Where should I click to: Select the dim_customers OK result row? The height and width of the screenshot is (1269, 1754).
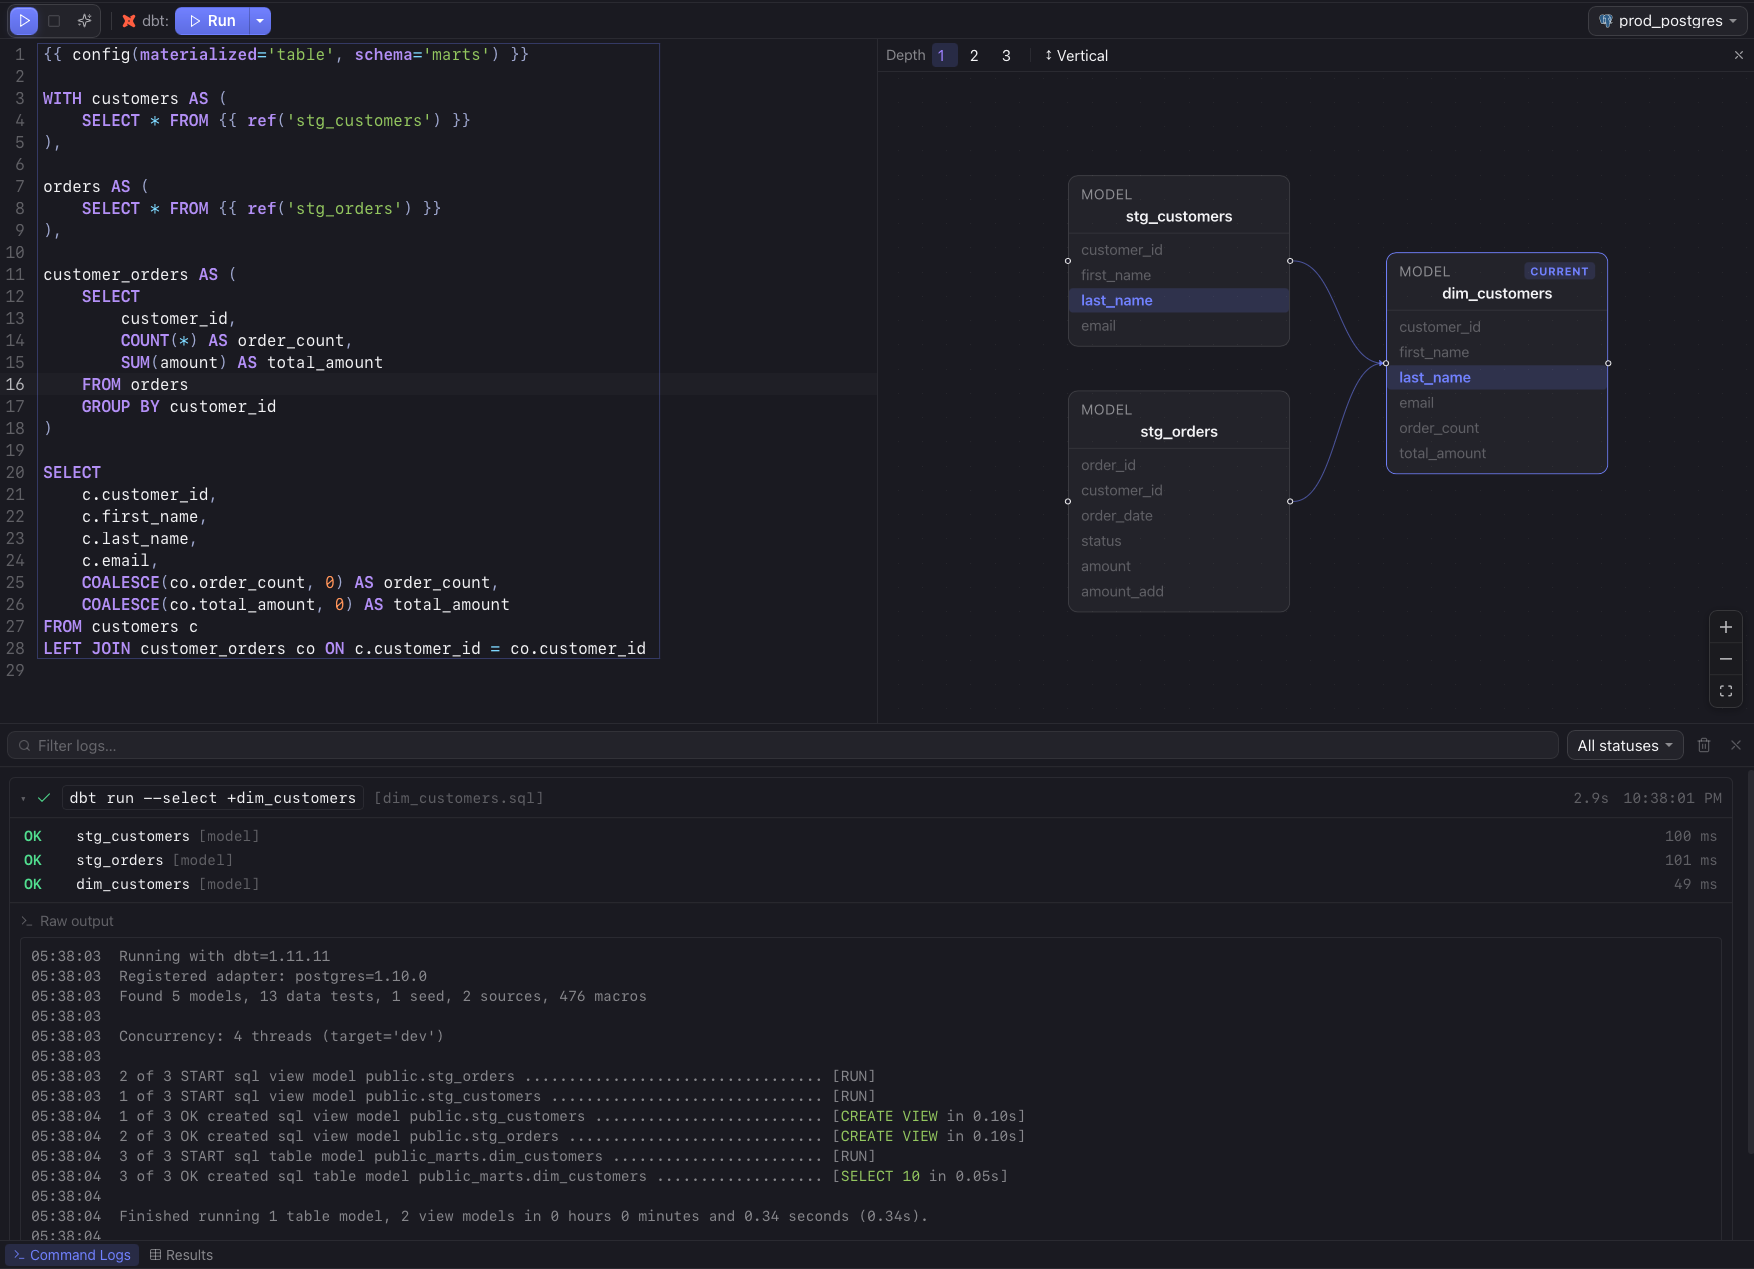click(x=870, y=884)
